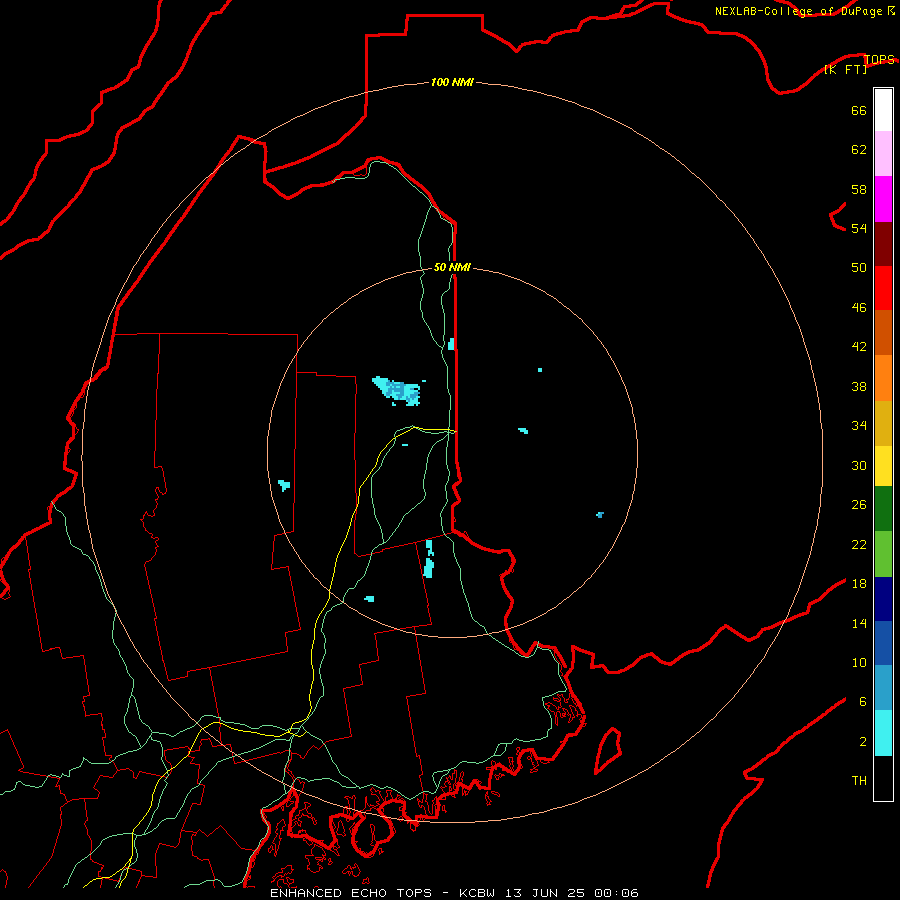Click the legend value 26
Screen dimensions: 900x900
[859, 505]
